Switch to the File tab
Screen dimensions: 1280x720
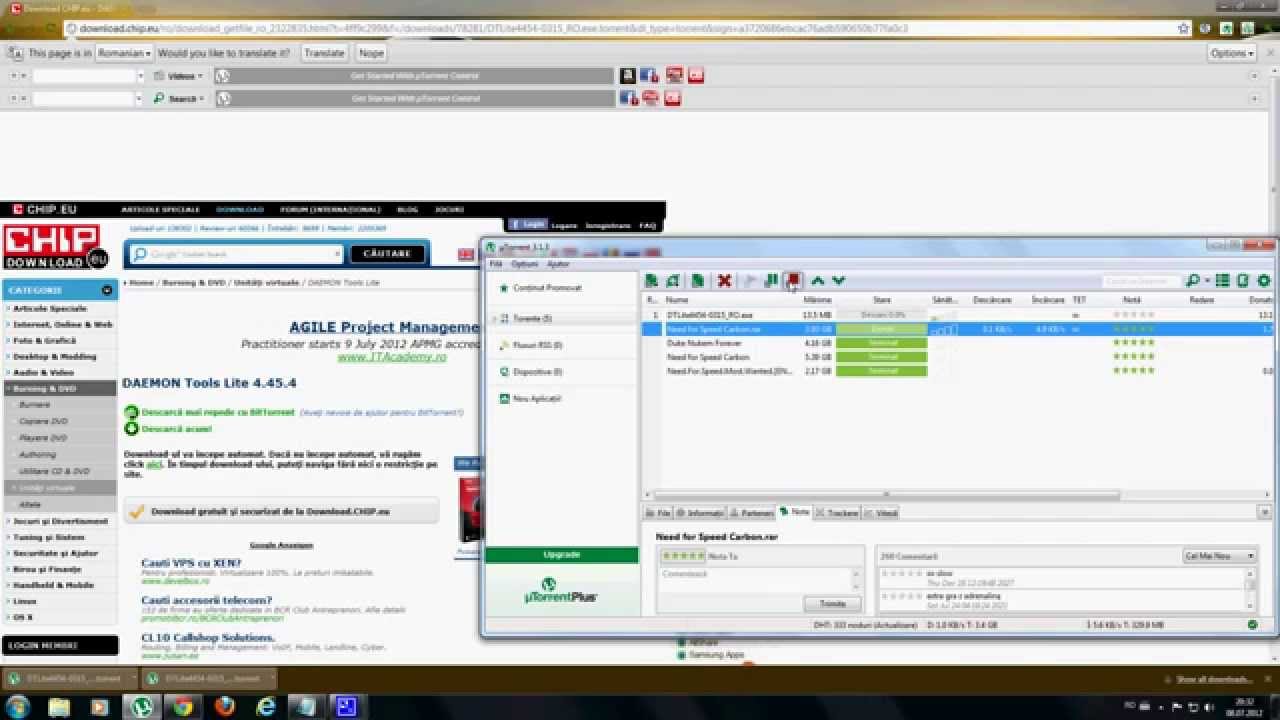point(659,513)
